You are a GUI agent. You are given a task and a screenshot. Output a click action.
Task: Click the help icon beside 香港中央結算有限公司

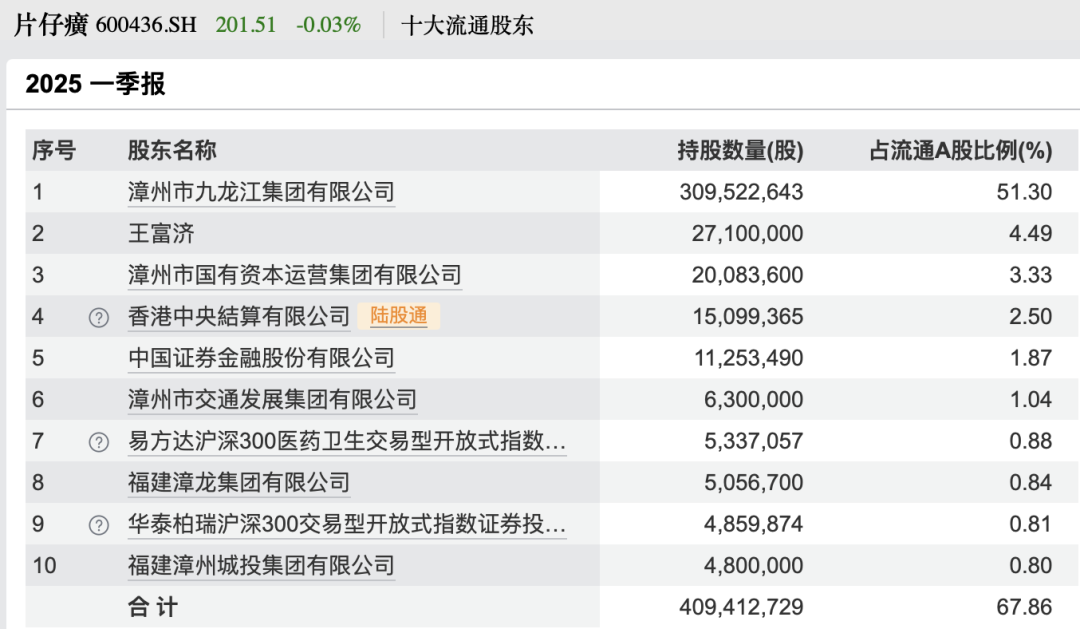point(98,317)
